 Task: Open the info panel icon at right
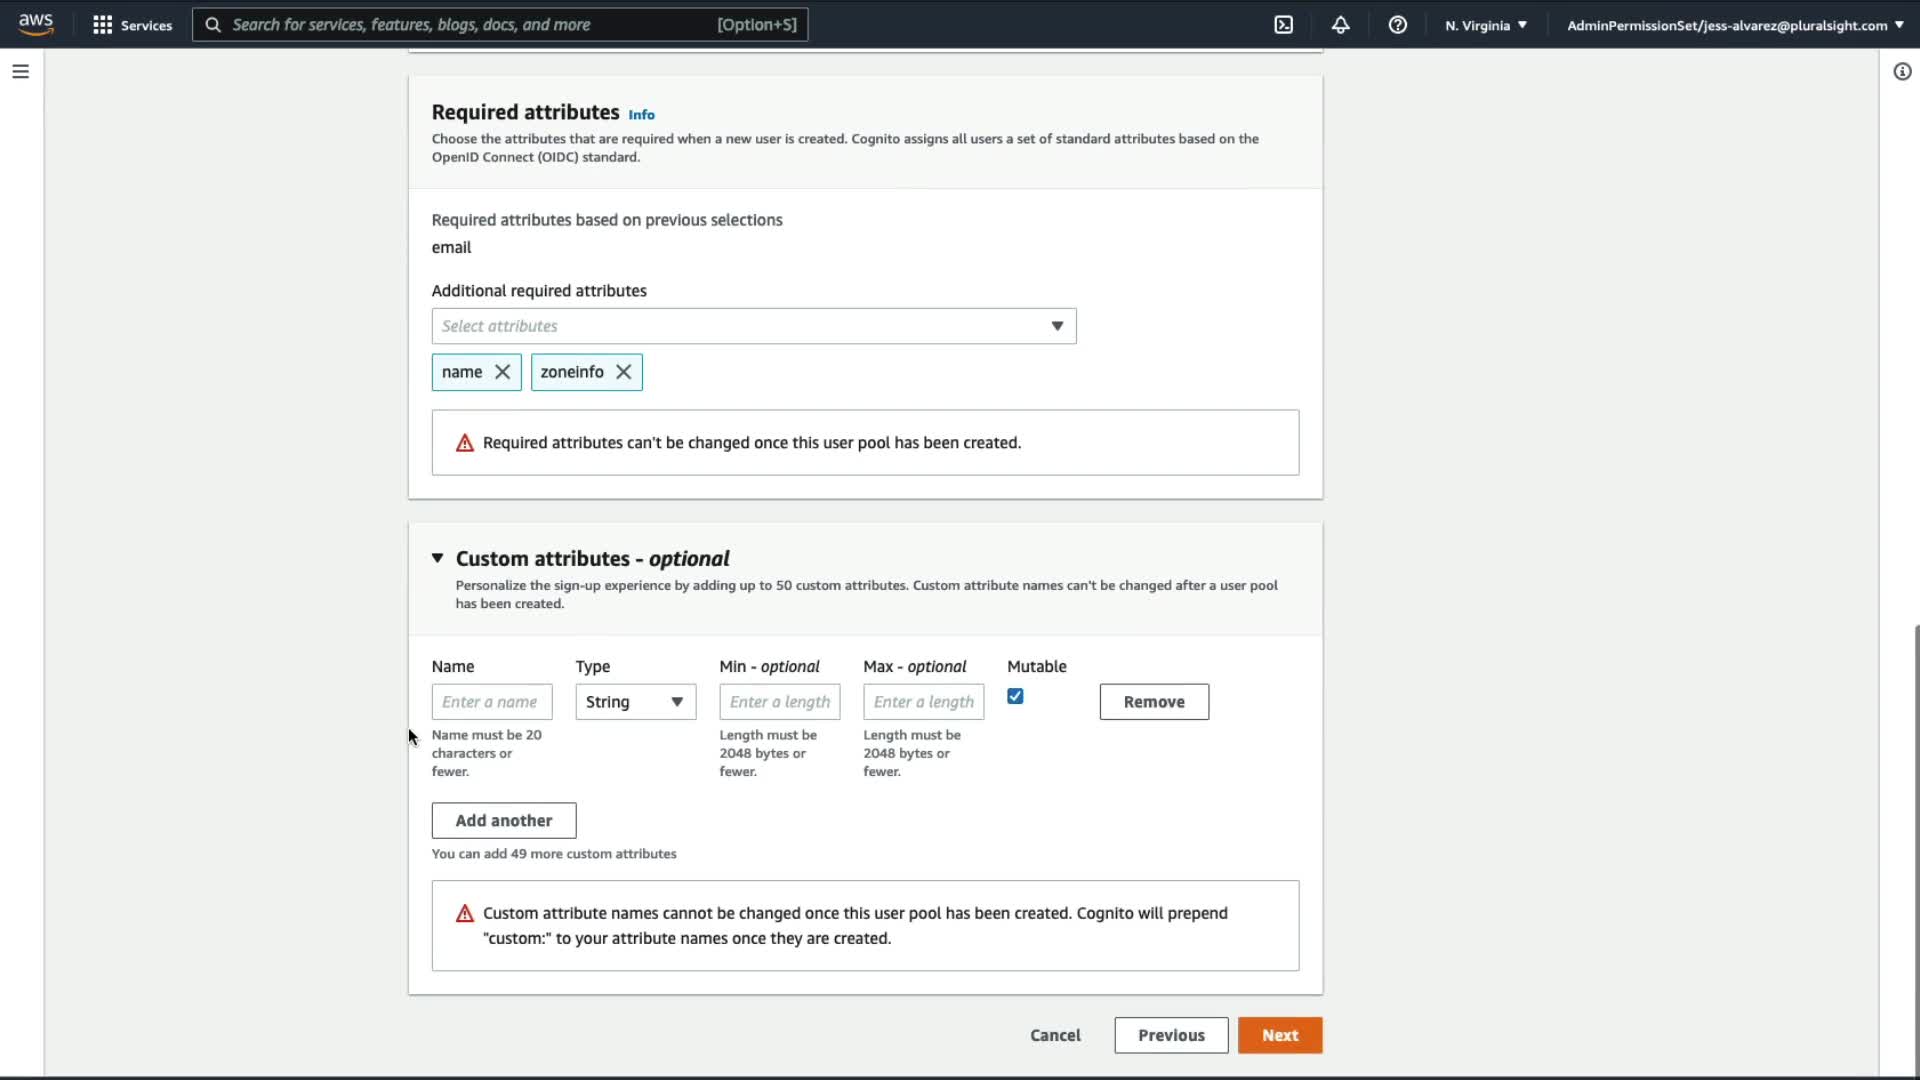pos(1902,72)
